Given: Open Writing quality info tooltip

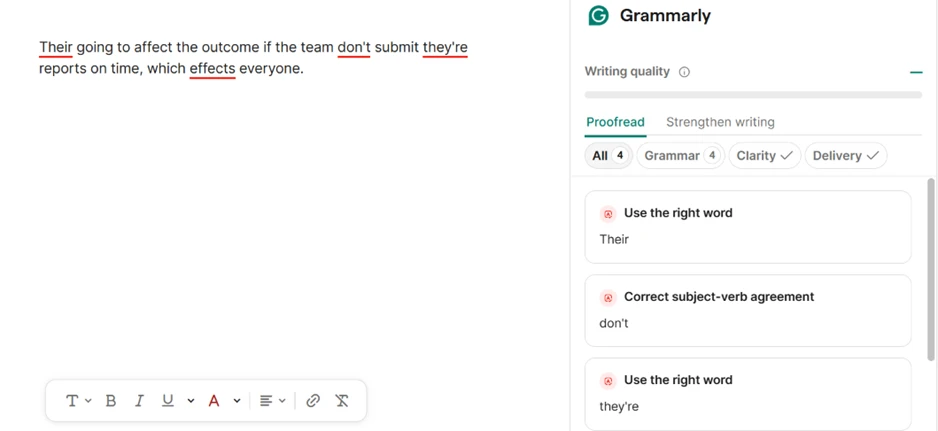Looking at the screenshot, I should tap(684, 72).
